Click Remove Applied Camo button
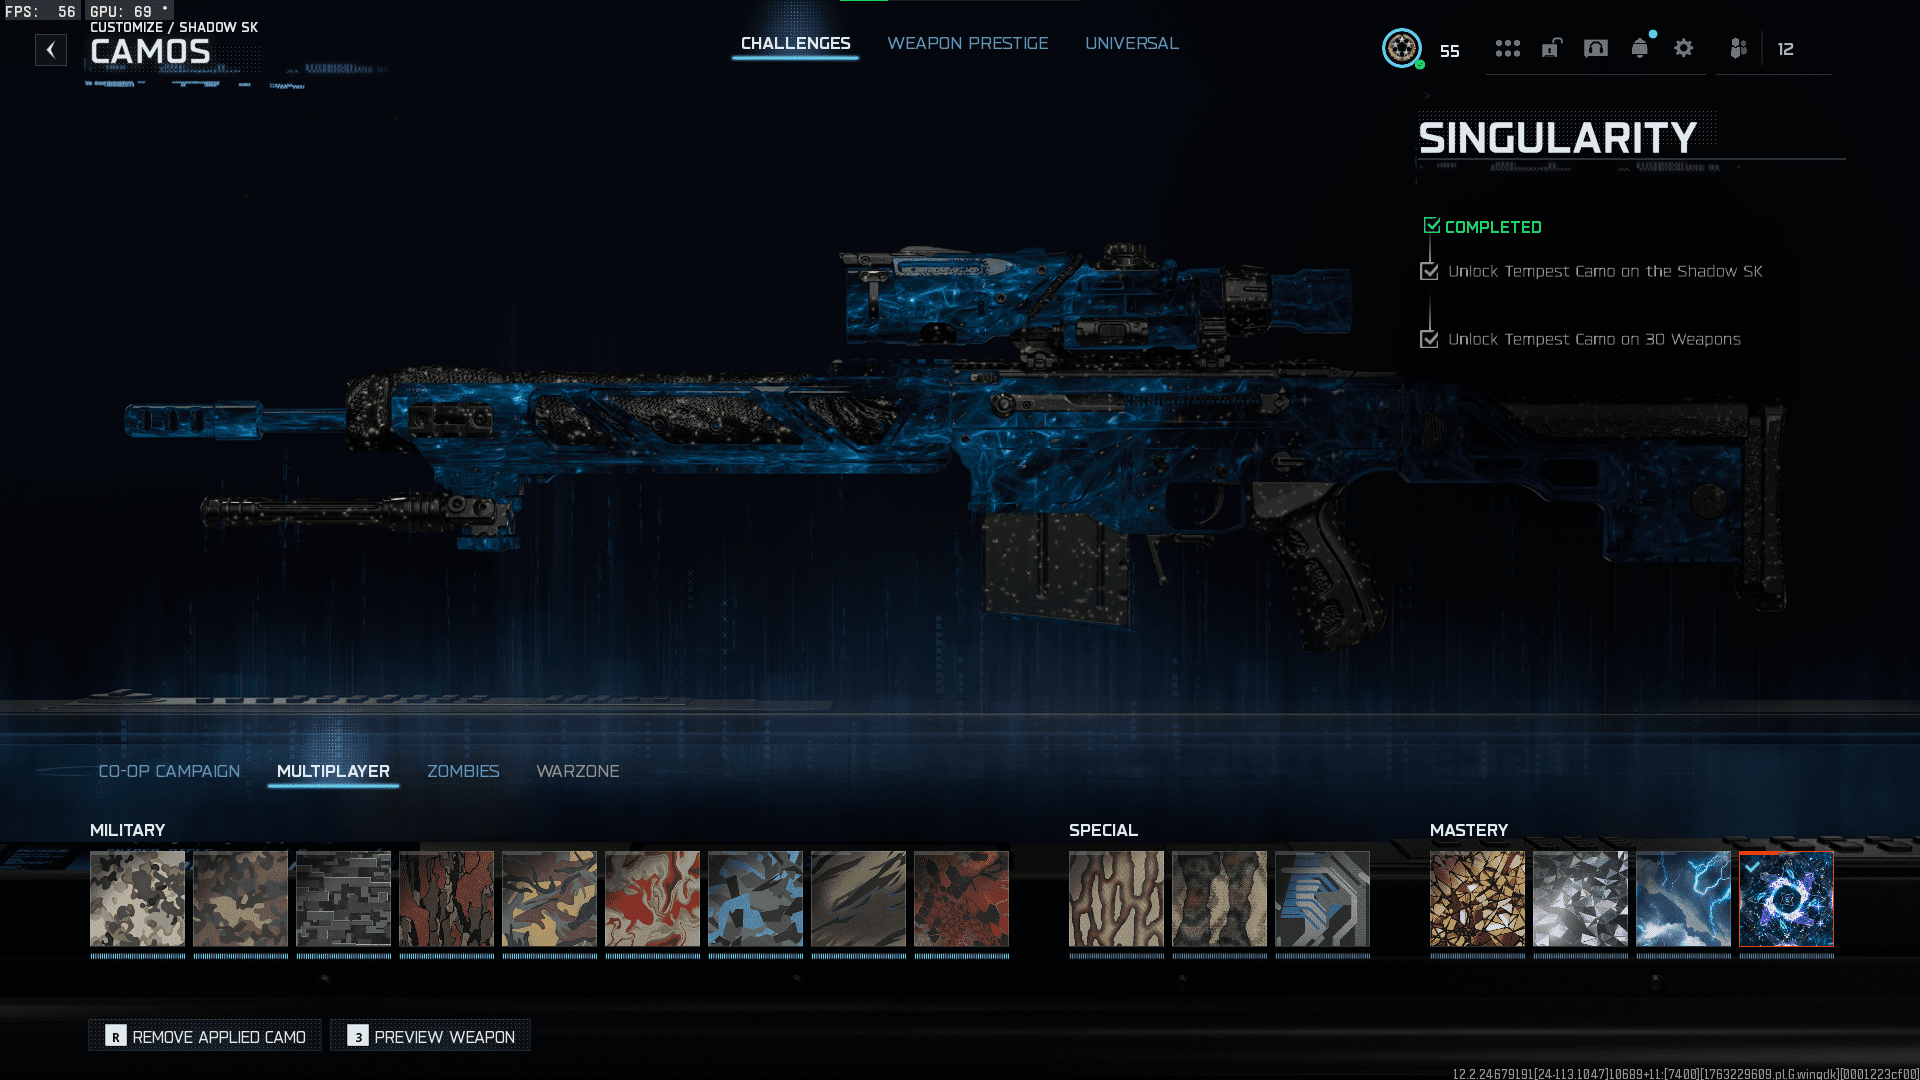1920x1080 pixels. point(205,1036)
